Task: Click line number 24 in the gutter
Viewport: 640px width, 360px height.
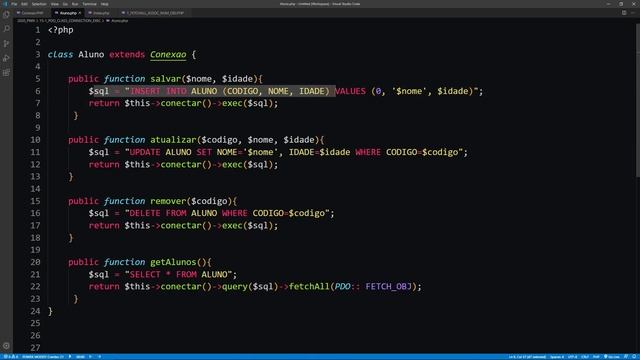Action: pos(35,311)
